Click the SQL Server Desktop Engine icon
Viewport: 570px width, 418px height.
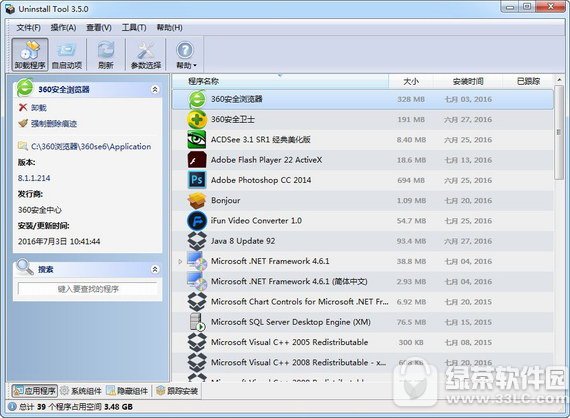pyautogui.click(x=197, y=322)
